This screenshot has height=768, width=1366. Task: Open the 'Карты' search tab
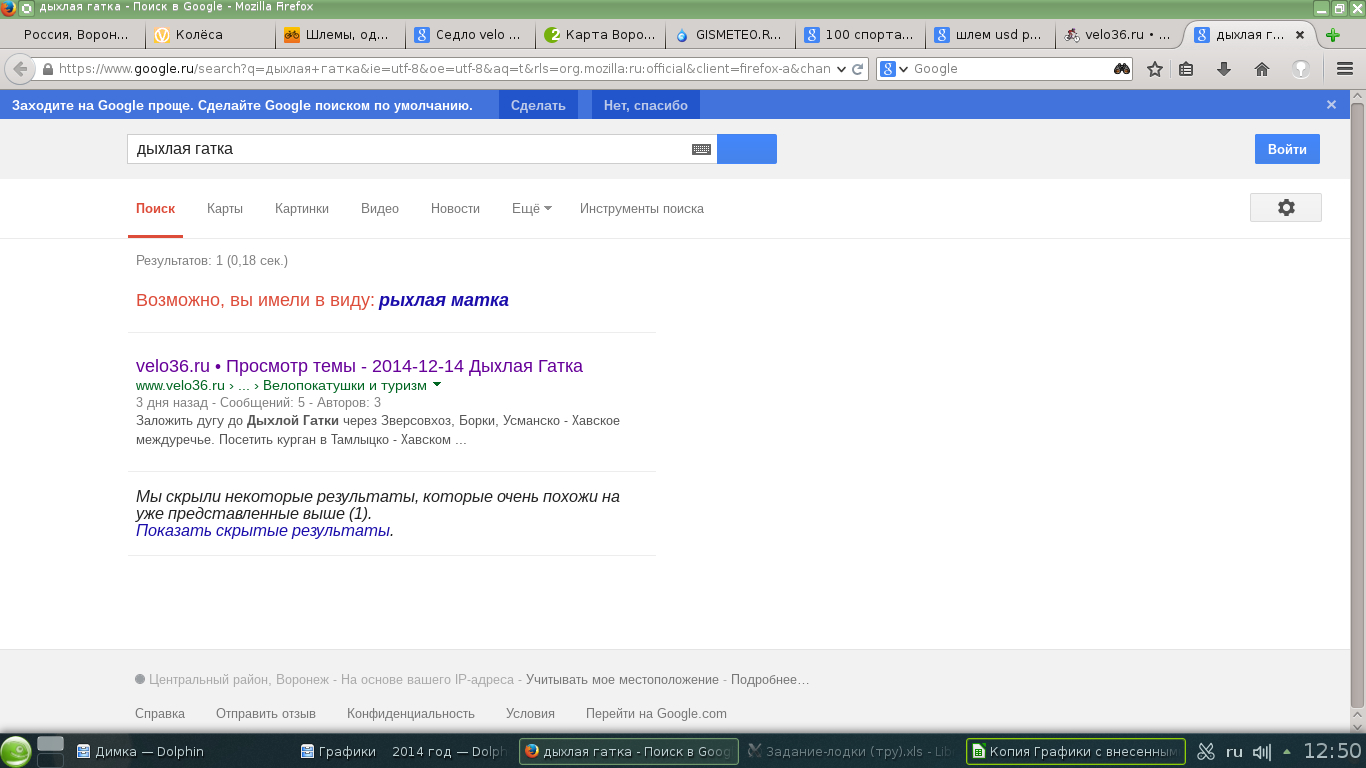click(x=225, y=209)
